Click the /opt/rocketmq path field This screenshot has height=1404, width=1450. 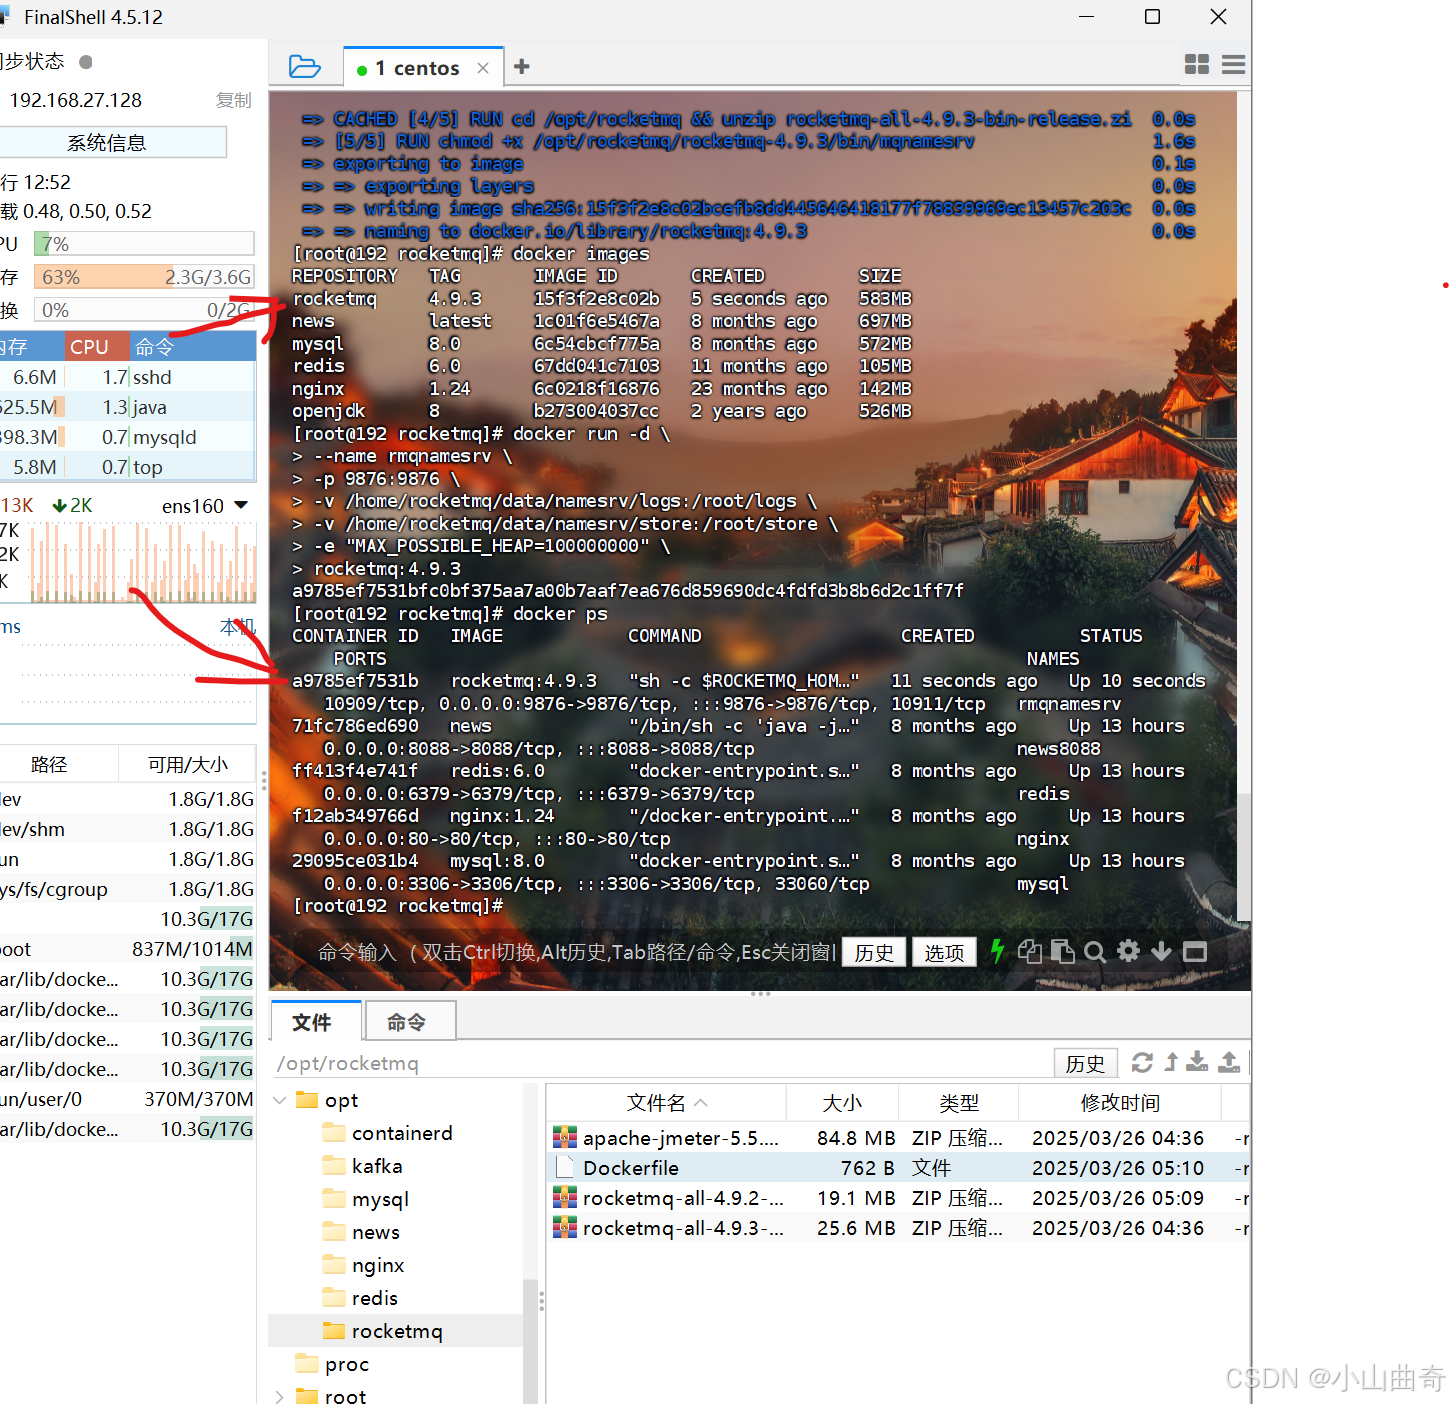pyautogui.click(x=660, y=1063)
